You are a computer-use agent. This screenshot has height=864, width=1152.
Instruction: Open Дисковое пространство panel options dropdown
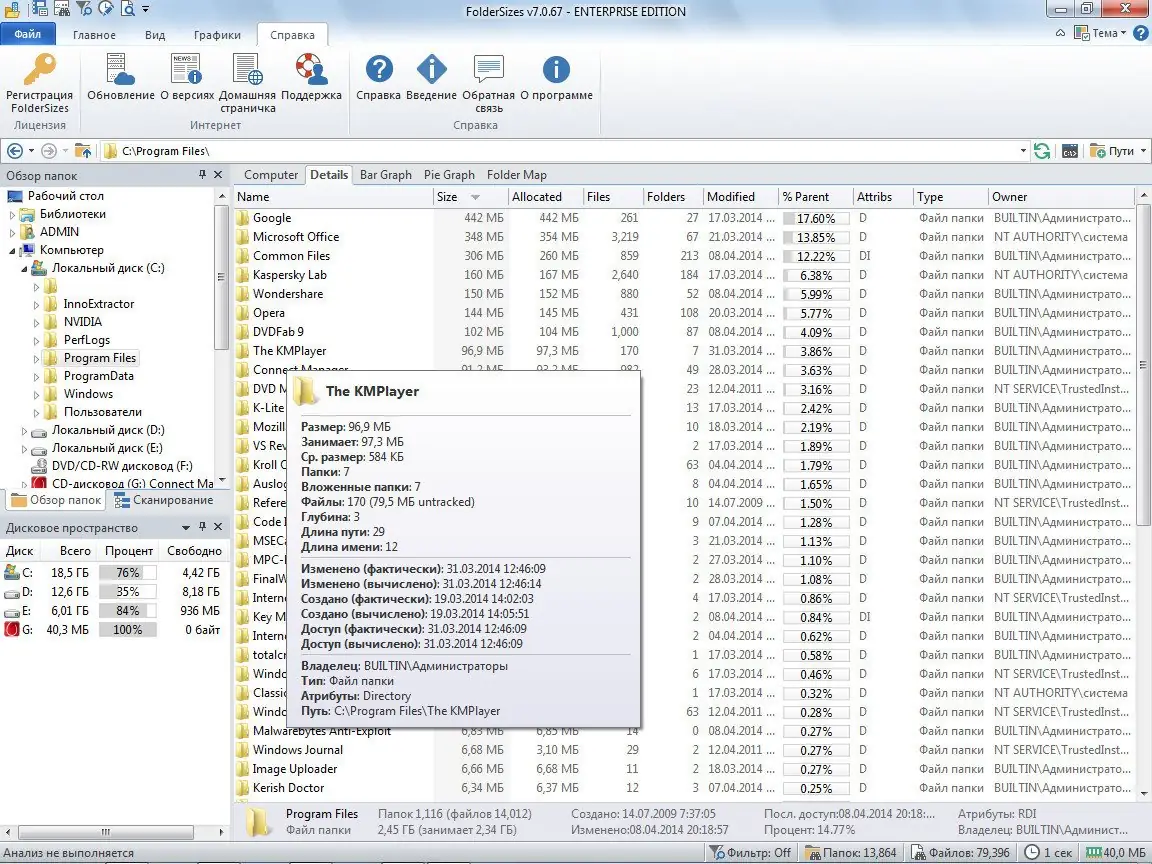(186, 528)
